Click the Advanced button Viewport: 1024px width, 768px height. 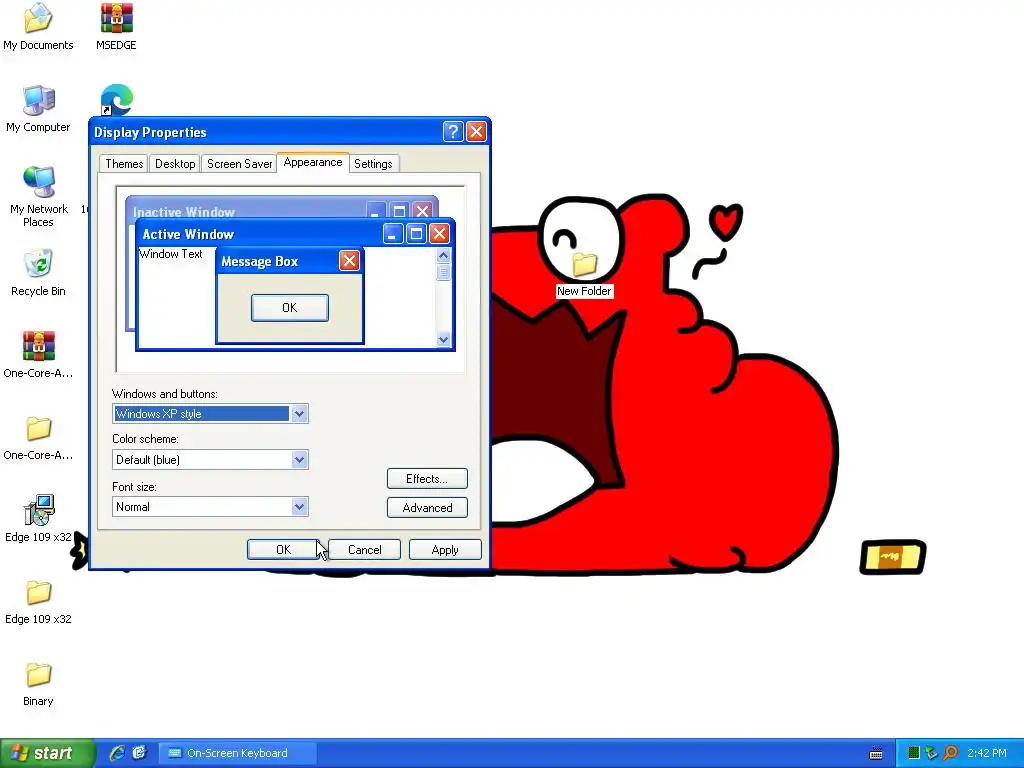tap(427, 507)
